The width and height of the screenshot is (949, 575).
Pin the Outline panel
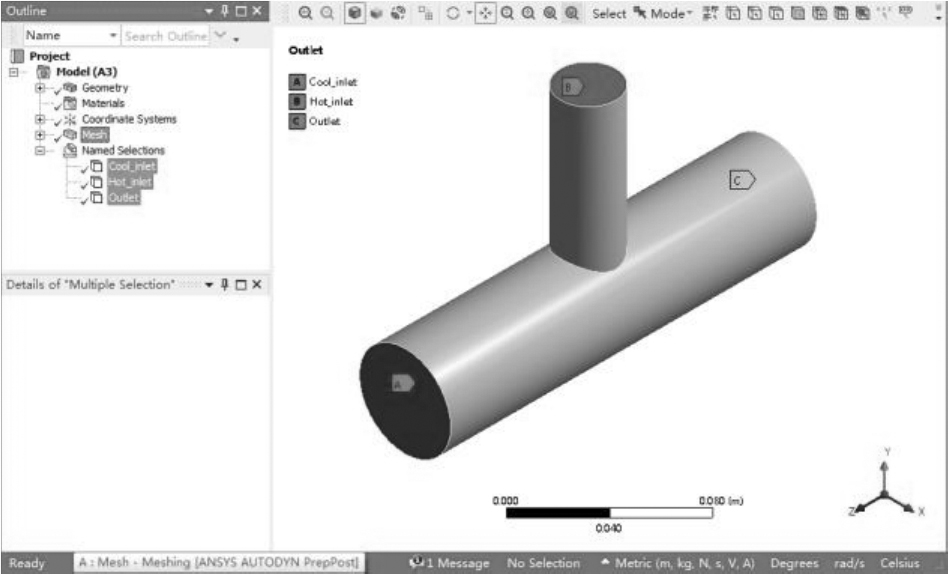tap(225, 11)
